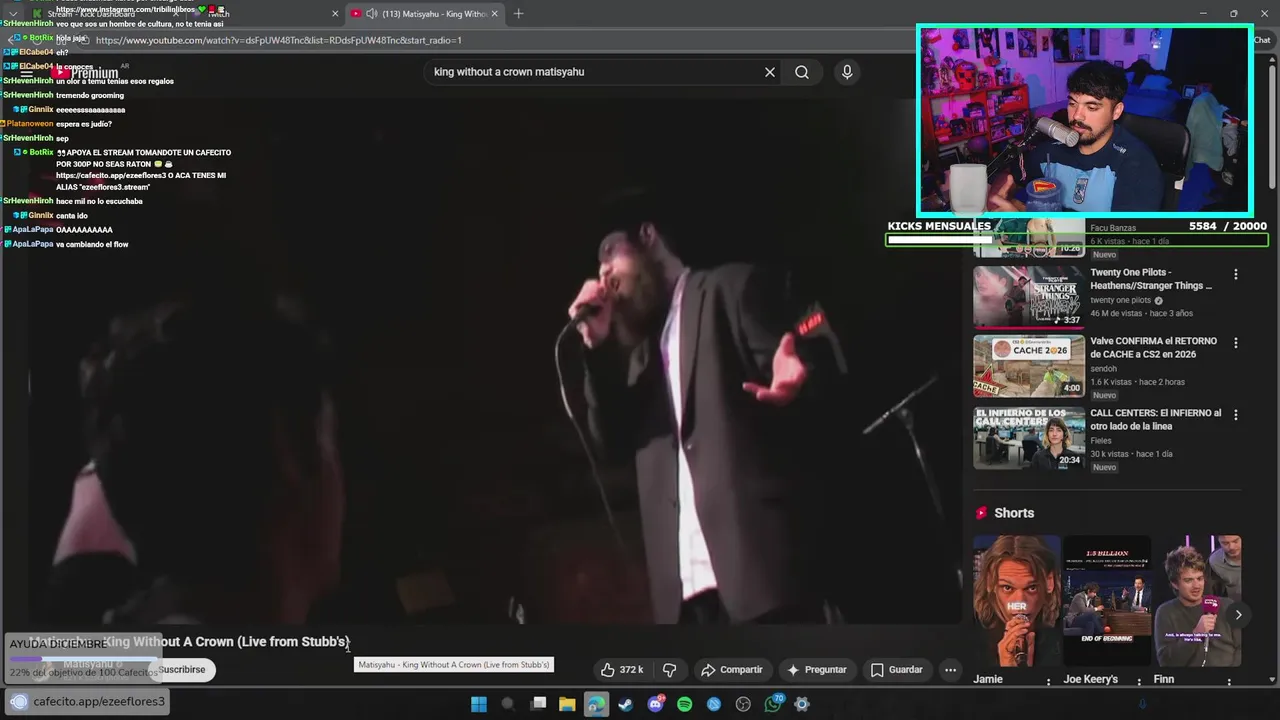Show next Shorts with arrow
This screenshot has width=1280, height=720.
click(x=1238, y=615)
